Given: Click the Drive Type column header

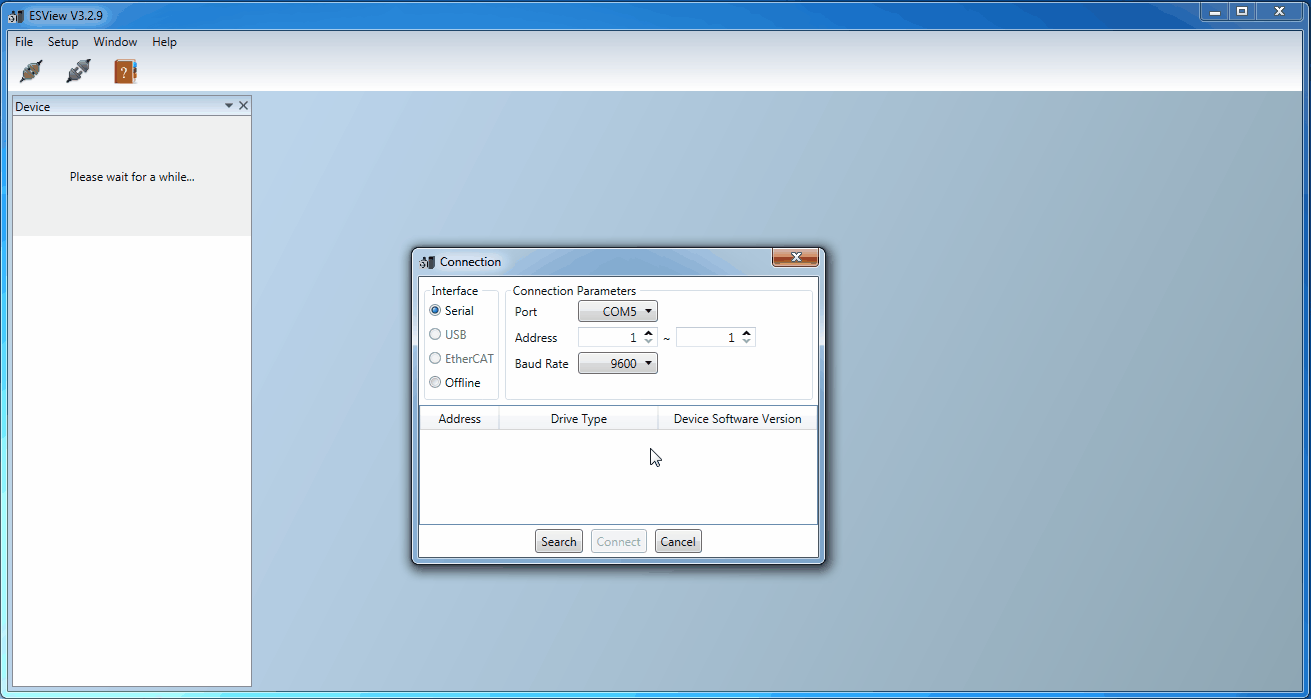Looking at the screenshot, I should point(579,418).
